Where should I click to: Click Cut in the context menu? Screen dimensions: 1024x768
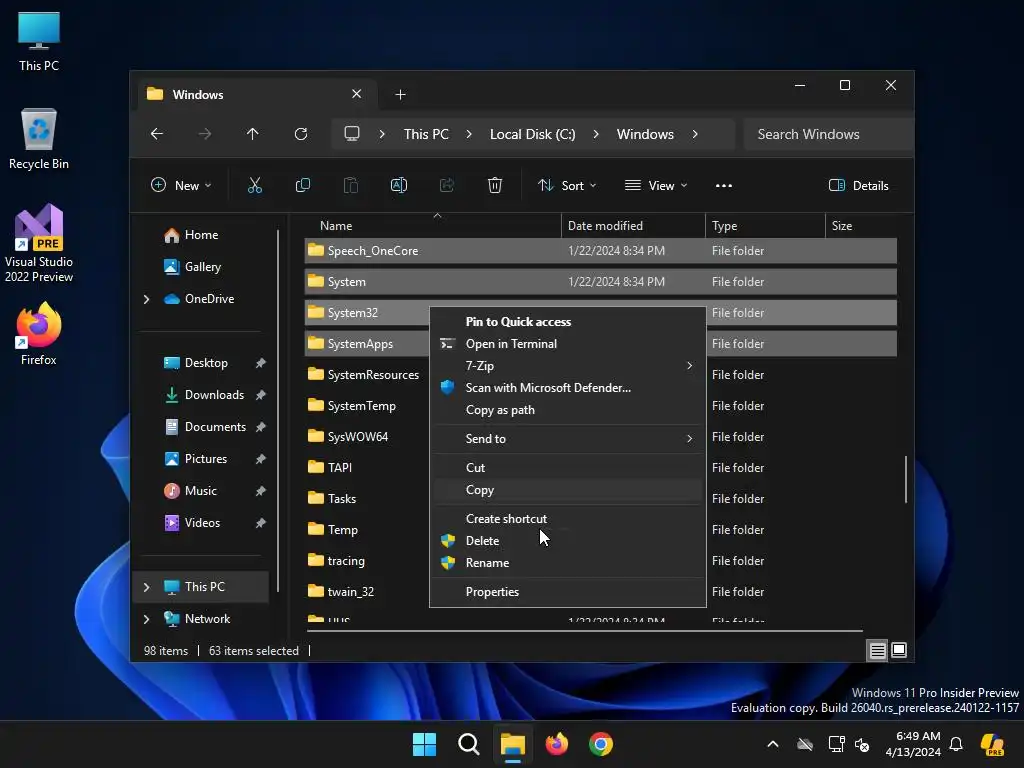568,468
